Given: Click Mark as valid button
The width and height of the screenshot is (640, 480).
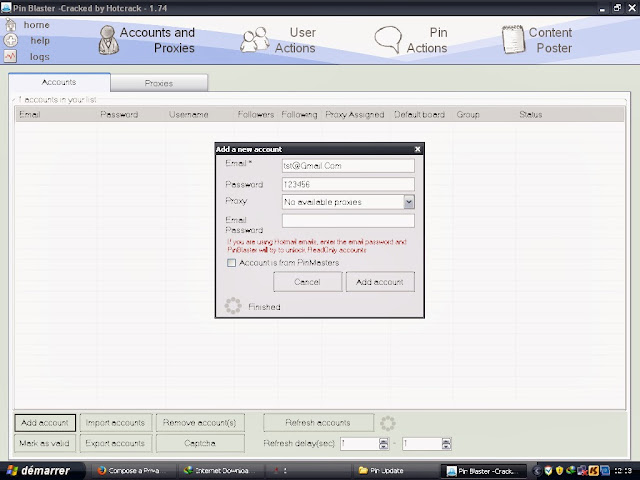Looking at the screenshot, I should tap(44, 443).
